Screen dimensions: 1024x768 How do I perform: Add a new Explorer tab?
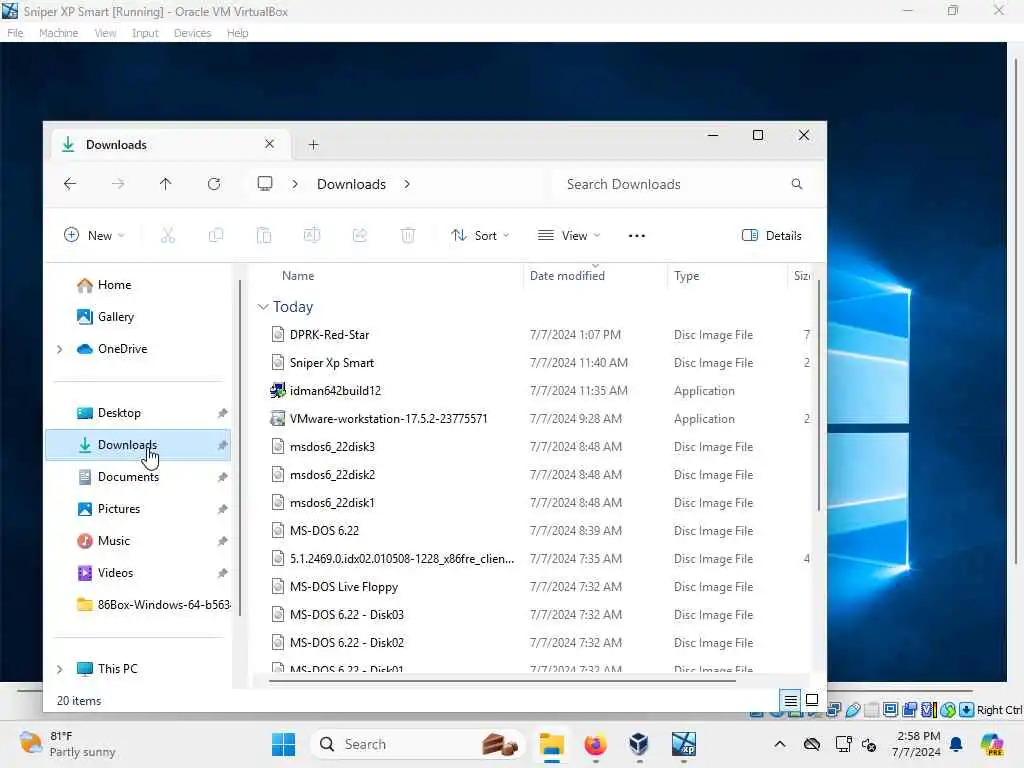tap(313, 144)
